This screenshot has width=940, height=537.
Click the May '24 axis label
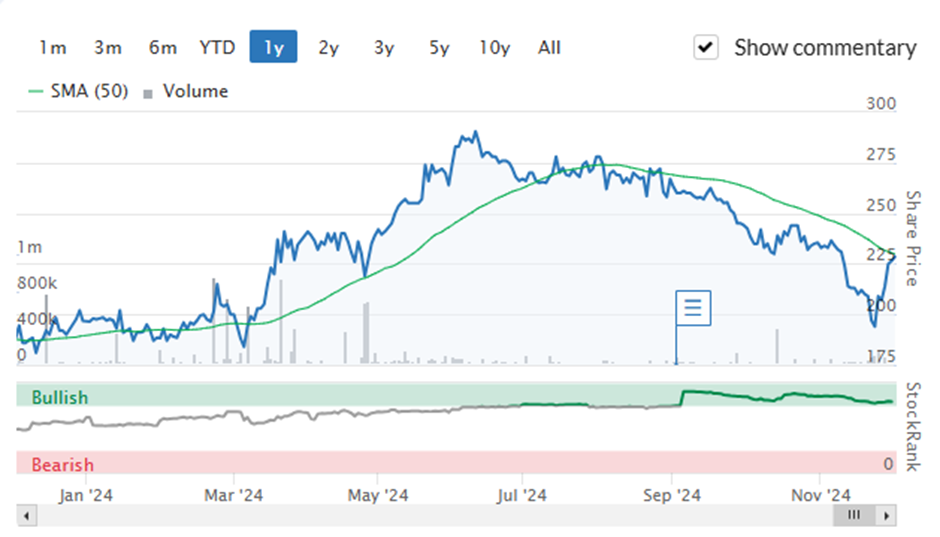click(378, 496)
